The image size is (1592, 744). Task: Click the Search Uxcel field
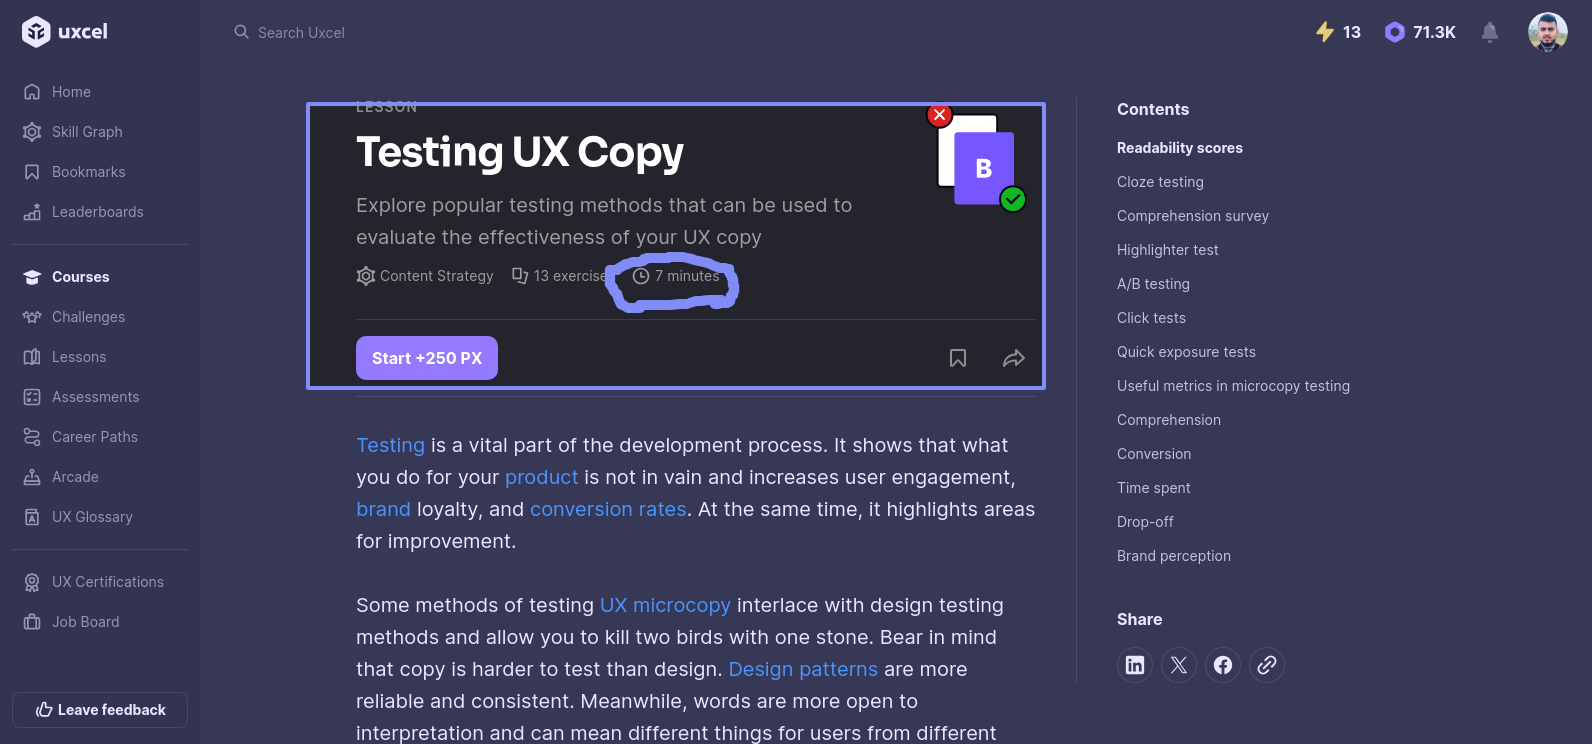pos(301,33)
